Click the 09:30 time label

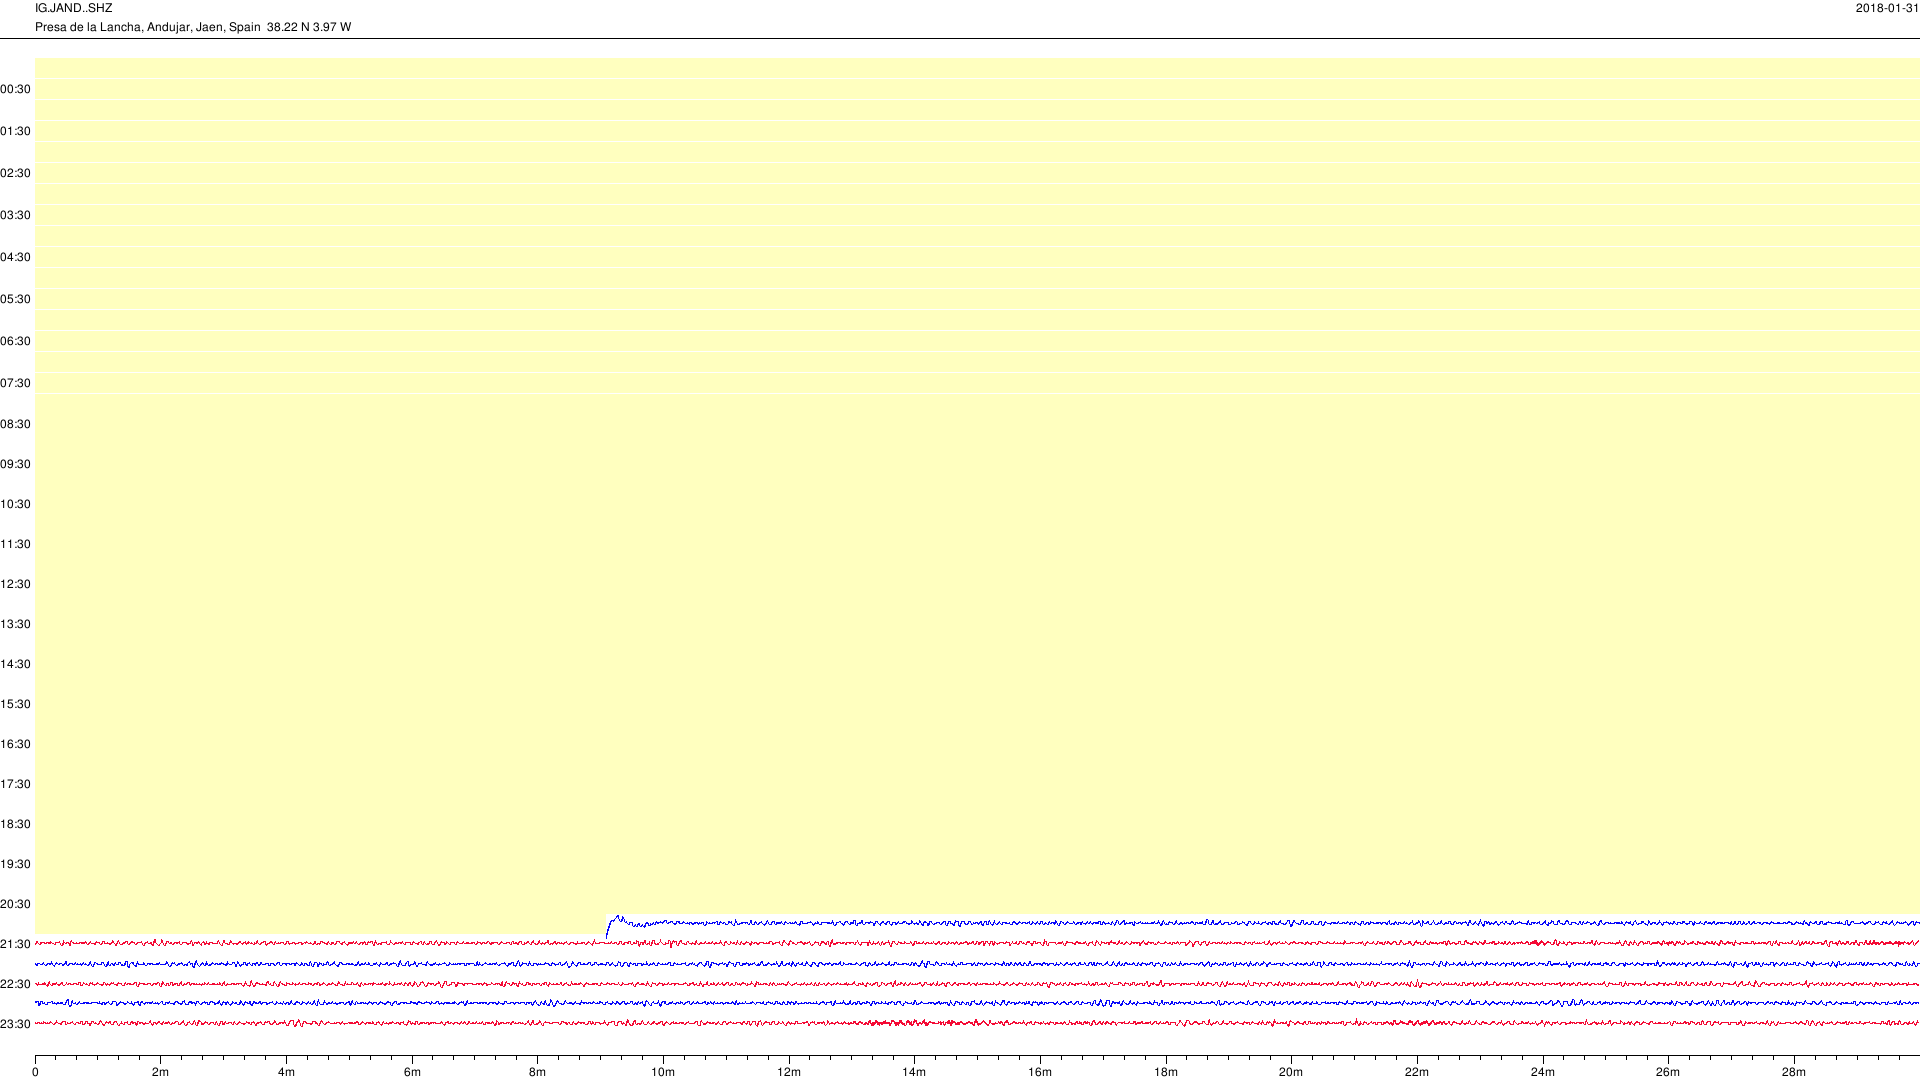pos(15,464)
